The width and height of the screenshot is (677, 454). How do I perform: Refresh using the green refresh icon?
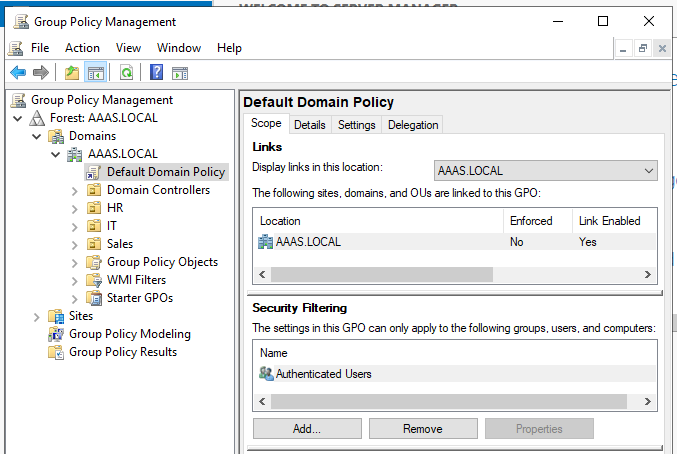coord(126,73)
